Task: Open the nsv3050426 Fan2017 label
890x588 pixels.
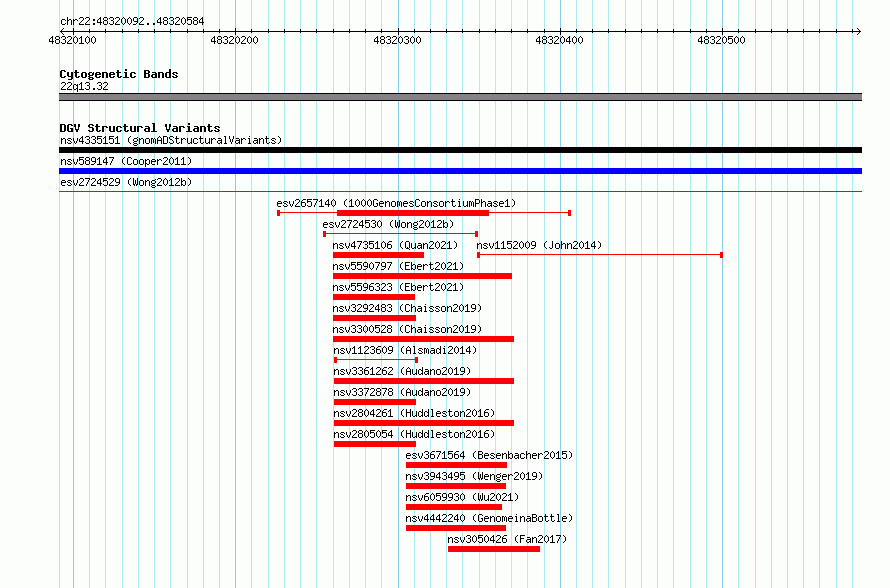Action: coord(507,539)
